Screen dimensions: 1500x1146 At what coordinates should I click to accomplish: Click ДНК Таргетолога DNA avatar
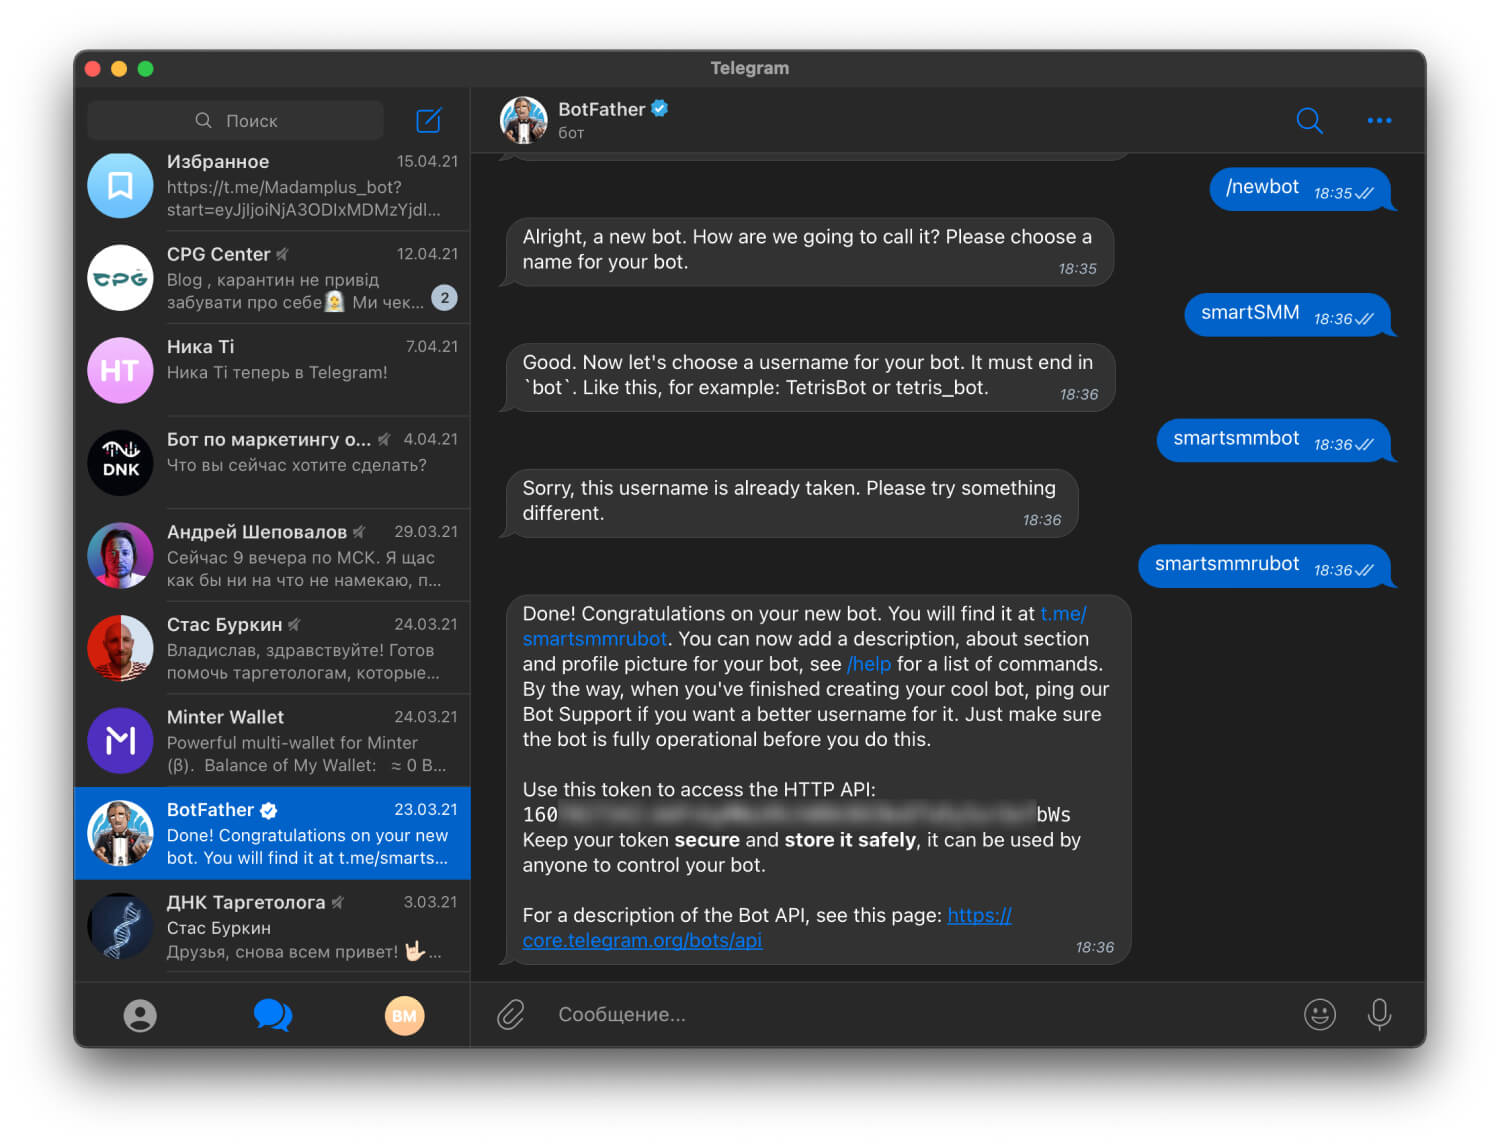click(120, 926)
